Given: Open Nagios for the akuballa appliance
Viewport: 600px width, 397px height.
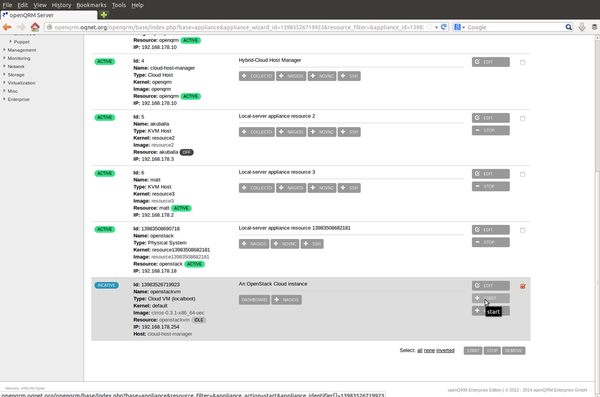Looking at the screenshot, I should [291, 132].
